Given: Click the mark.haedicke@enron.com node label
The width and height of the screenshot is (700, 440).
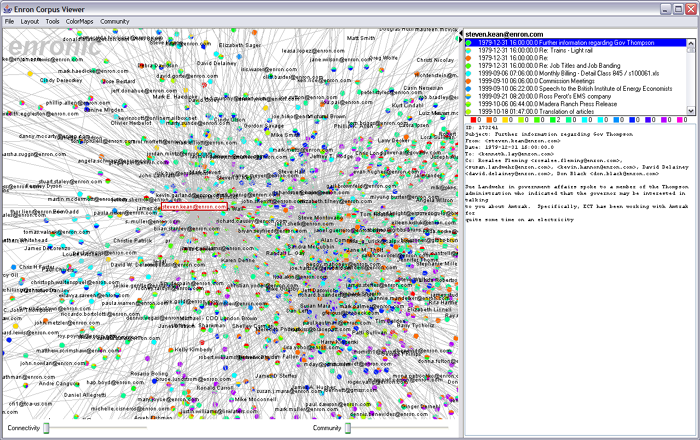Looking at the screenshot, I should 93,71.
